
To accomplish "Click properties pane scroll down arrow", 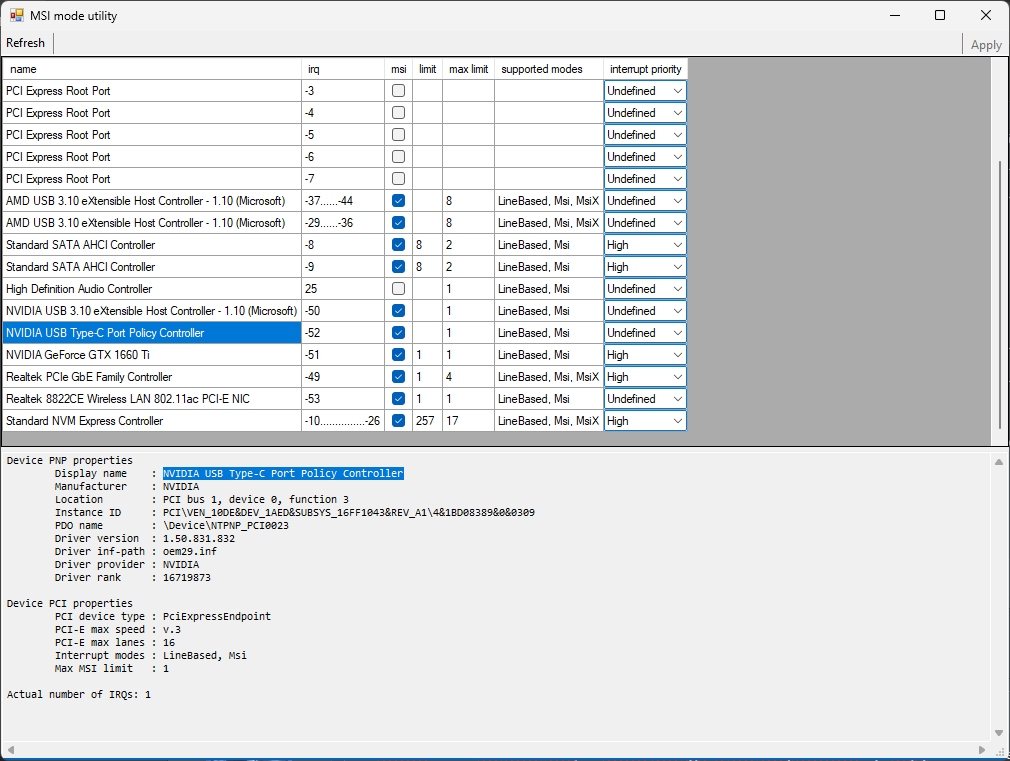I will 998,733.
